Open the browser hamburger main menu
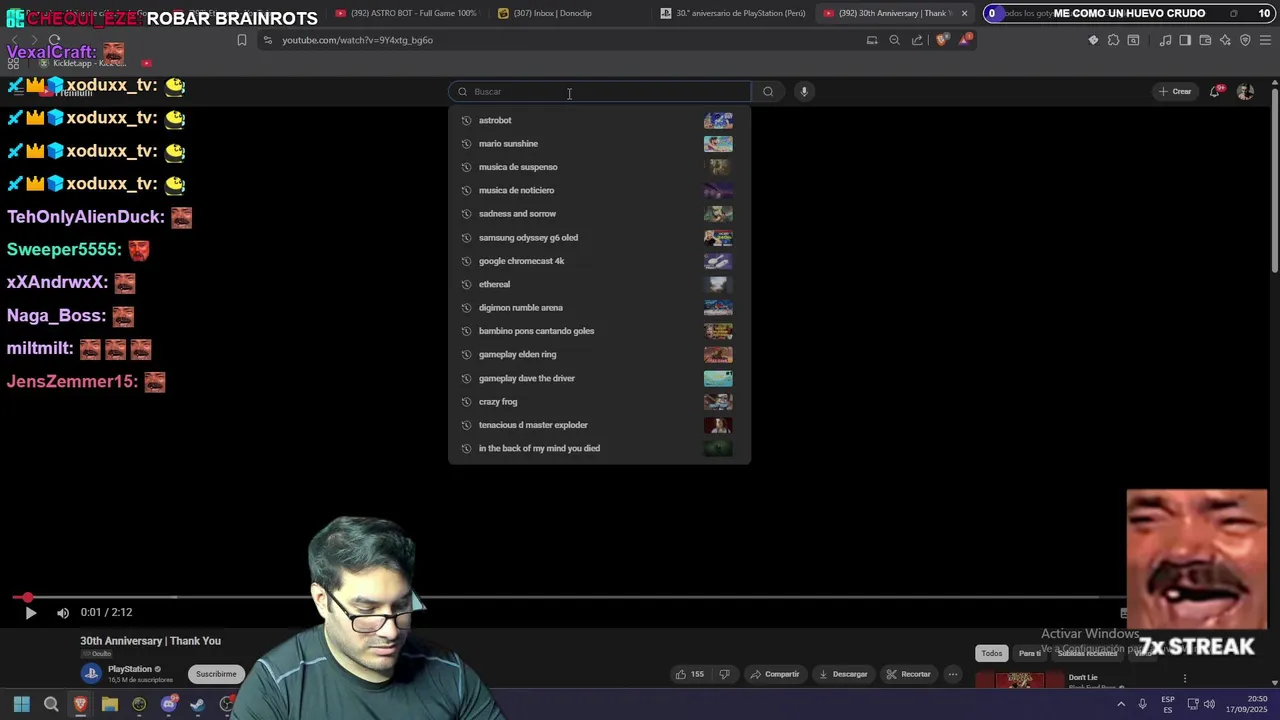 click(x=1265, y=40)
